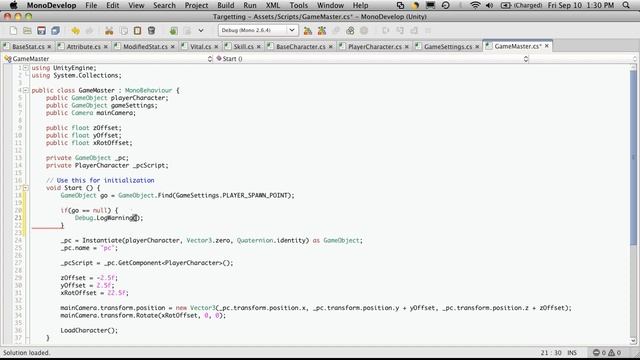Close the GameMaster.cs tab

[x=547, y=46]
